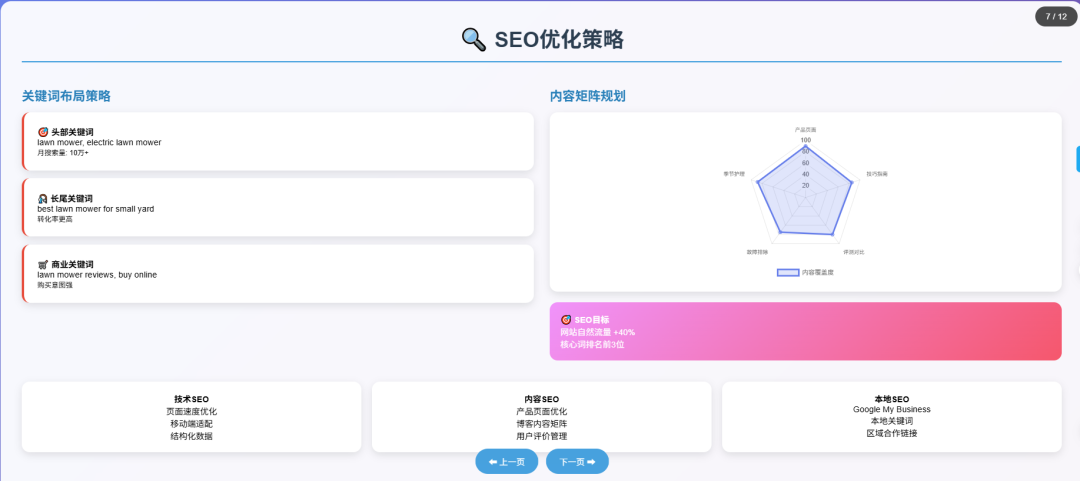Click the 核心词排名前3位 line
The height and width of the screenshot is (481, 1080).
[x=592, y=345]
